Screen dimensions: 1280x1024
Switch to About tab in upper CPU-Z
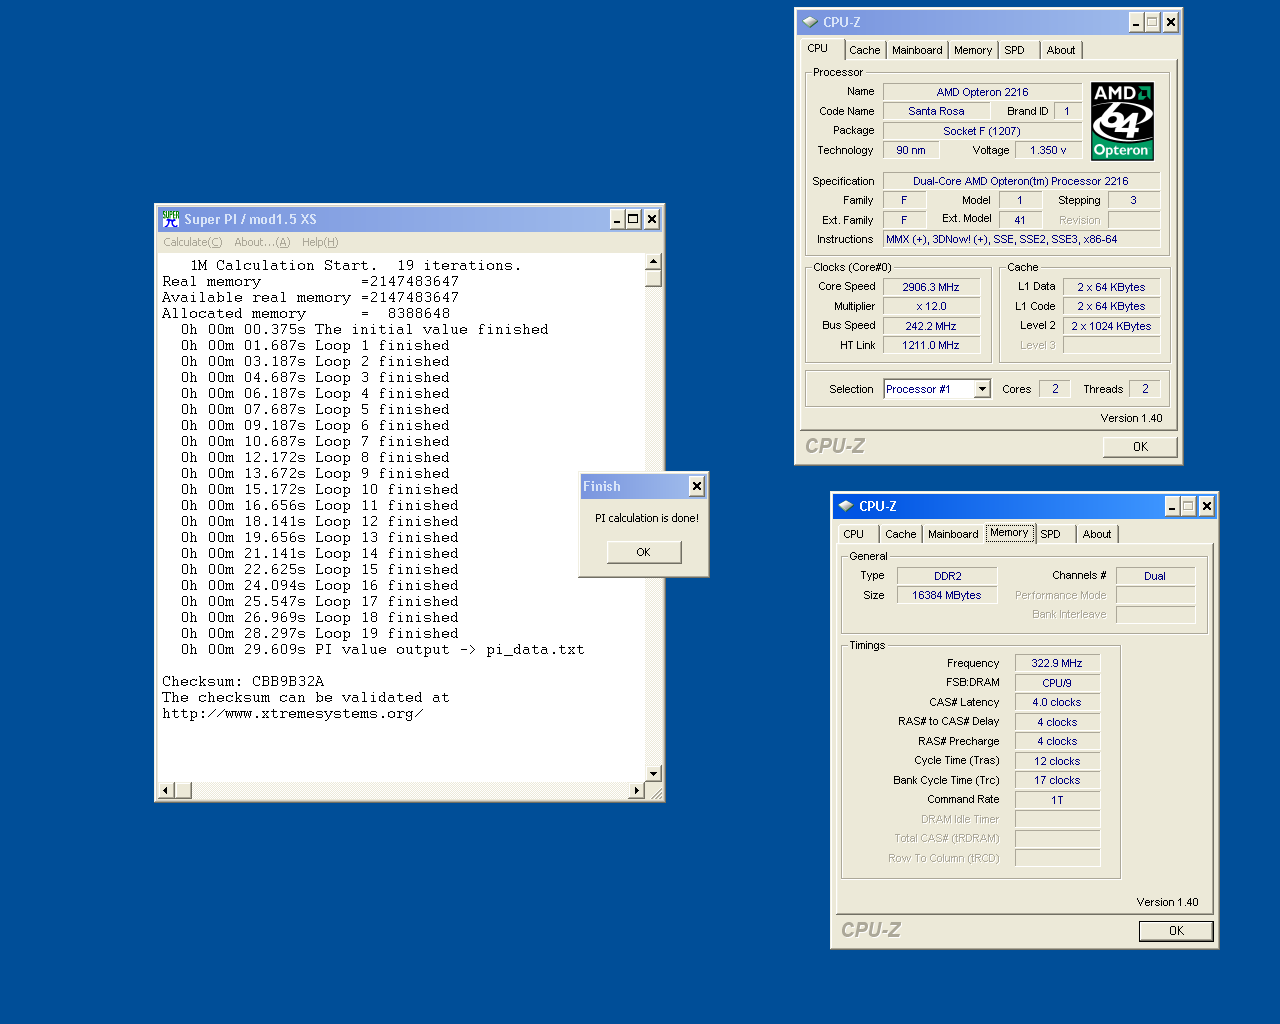[1061, 50]
